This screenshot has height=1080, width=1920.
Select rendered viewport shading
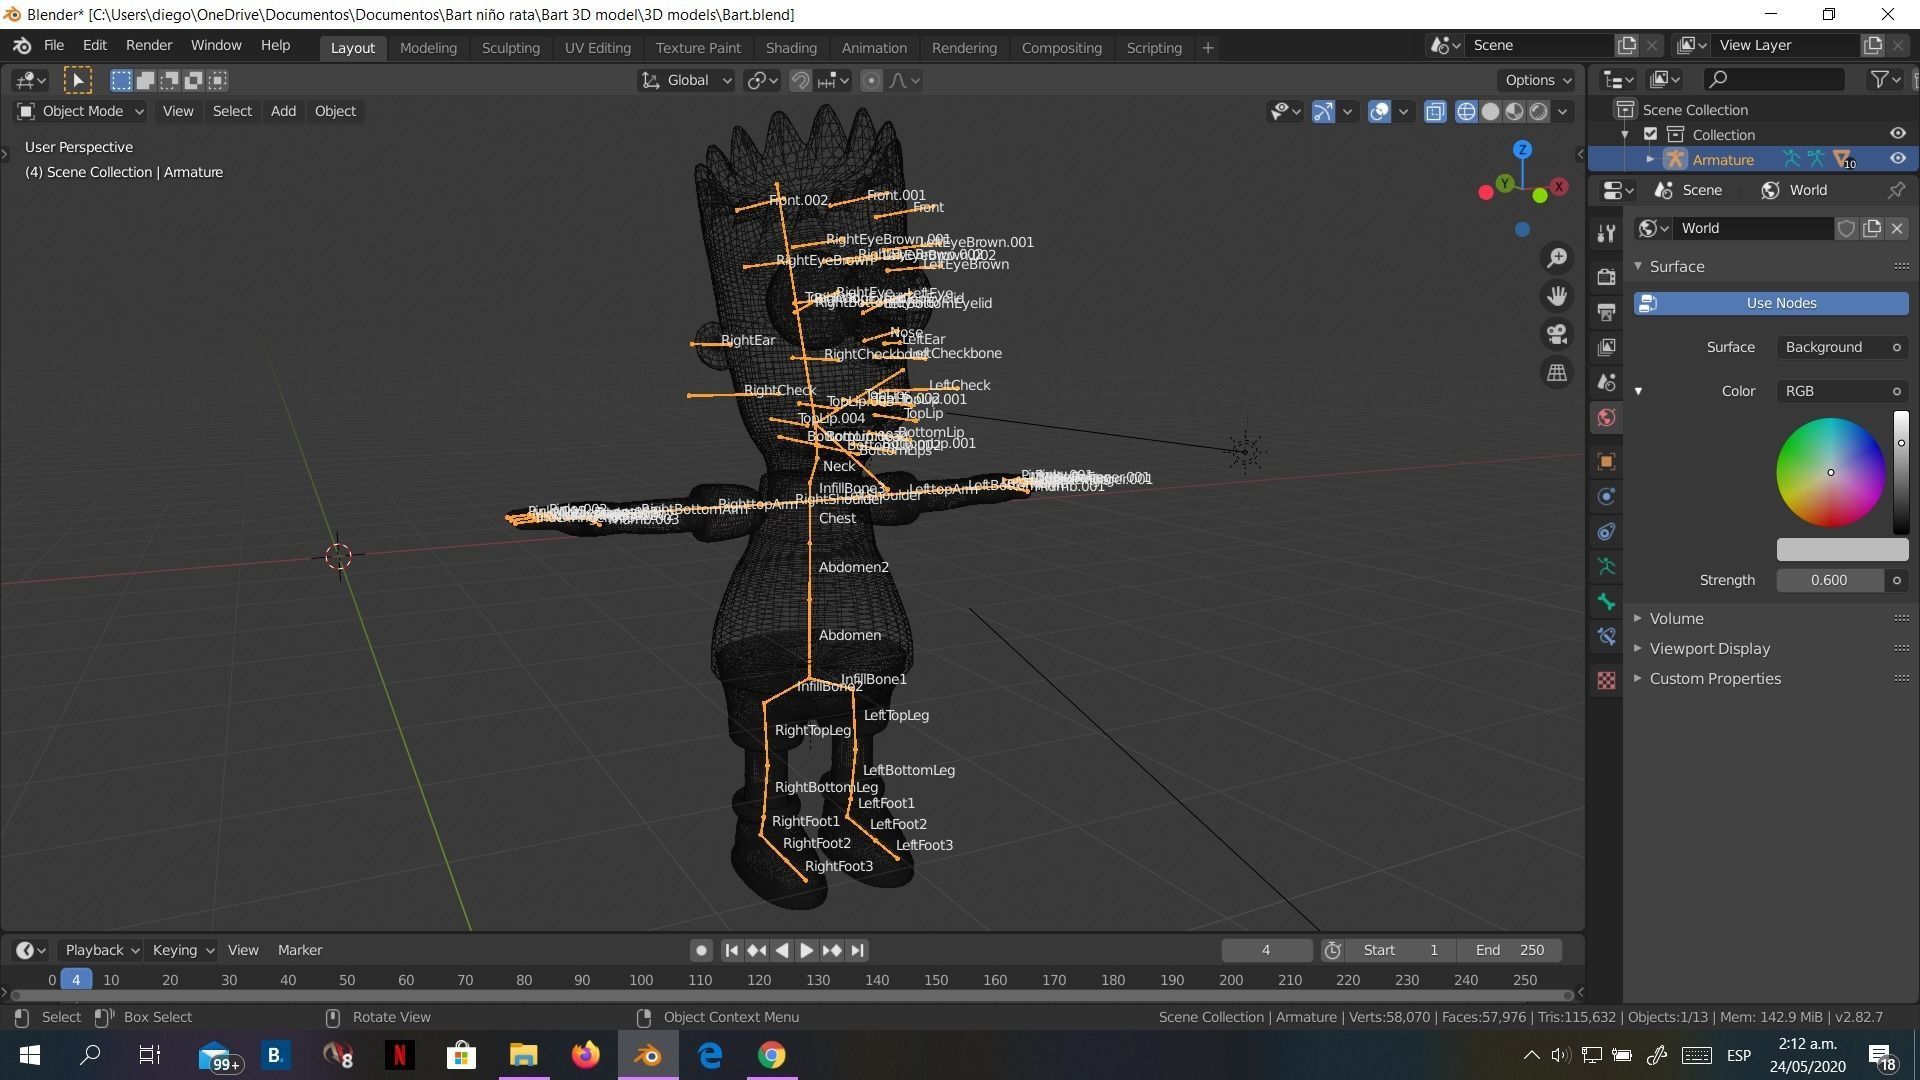(x=1538, y=111)
